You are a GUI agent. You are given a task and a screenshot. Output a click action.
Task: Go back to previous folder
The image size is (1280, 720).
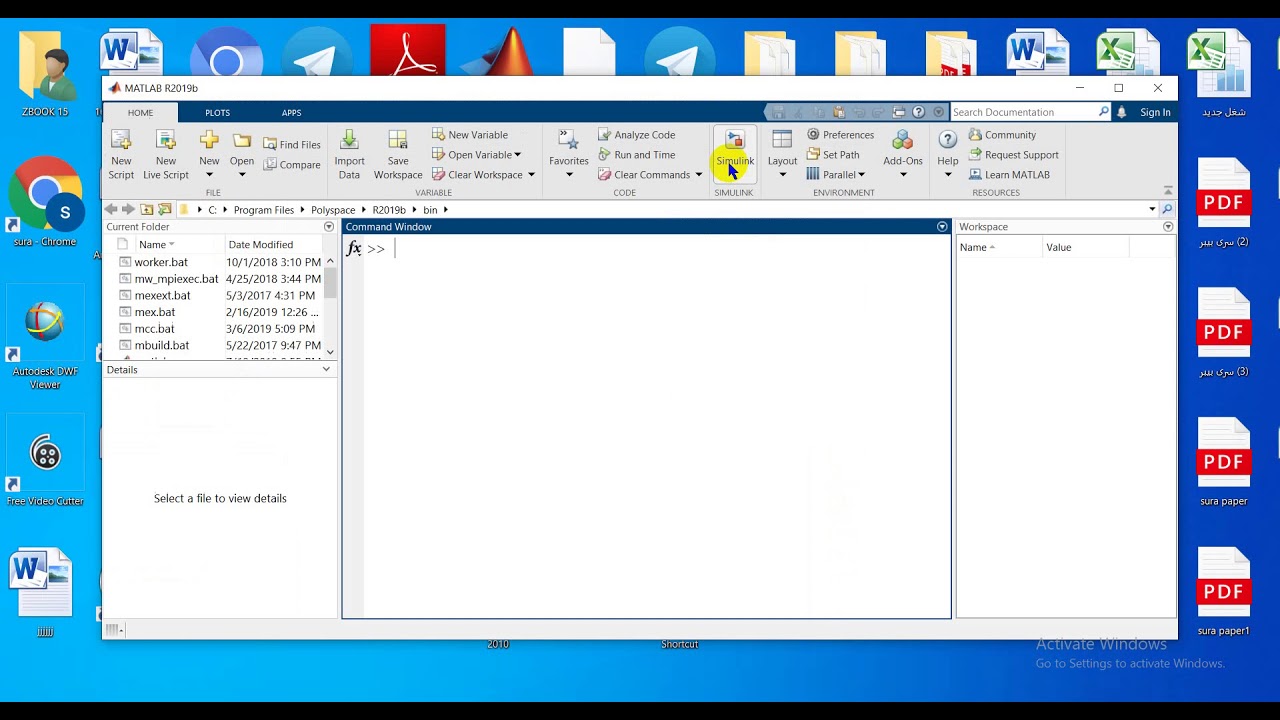(x=111, y=210)
